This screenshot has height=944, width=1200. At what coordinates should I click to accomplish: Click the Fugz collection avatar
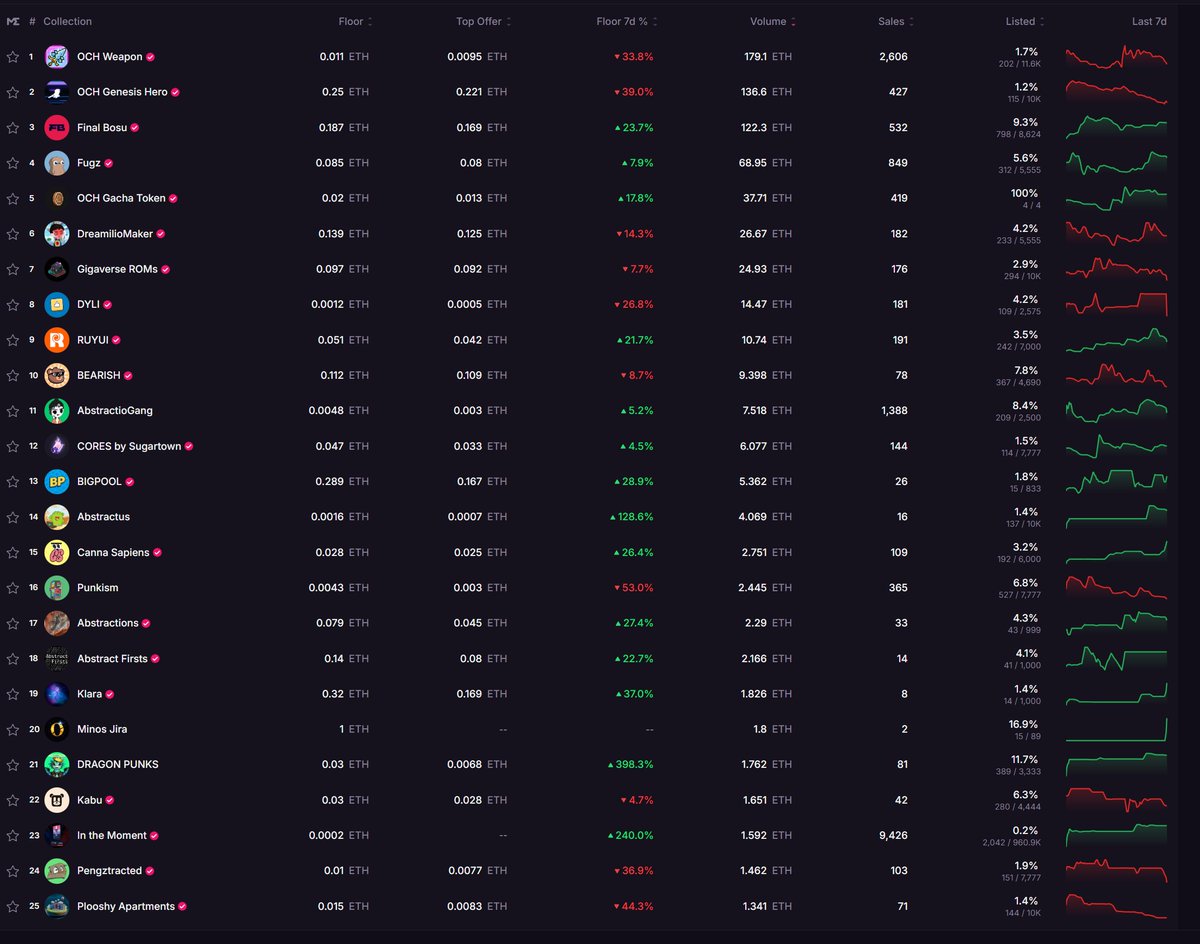pyautogui.click(x=57, y=163)
